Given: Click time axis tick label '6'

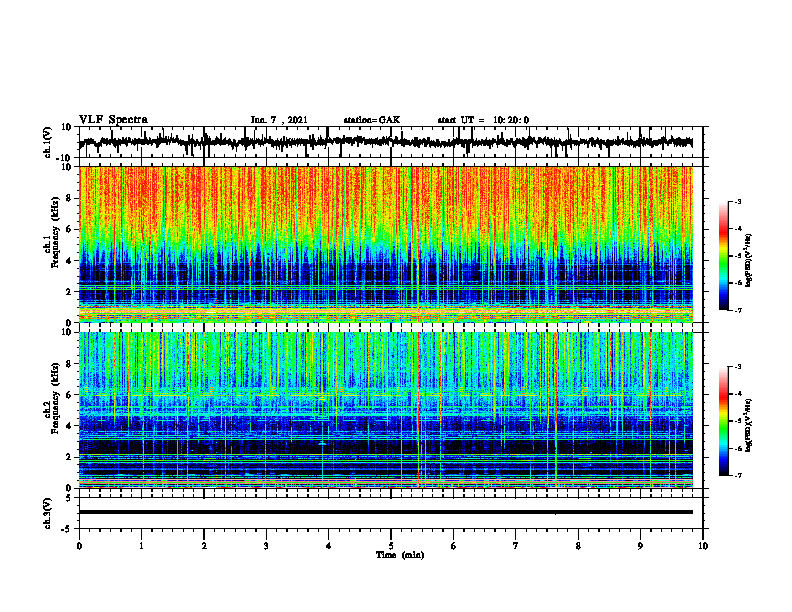Looking at the screenshot, I should click(454, 546).
